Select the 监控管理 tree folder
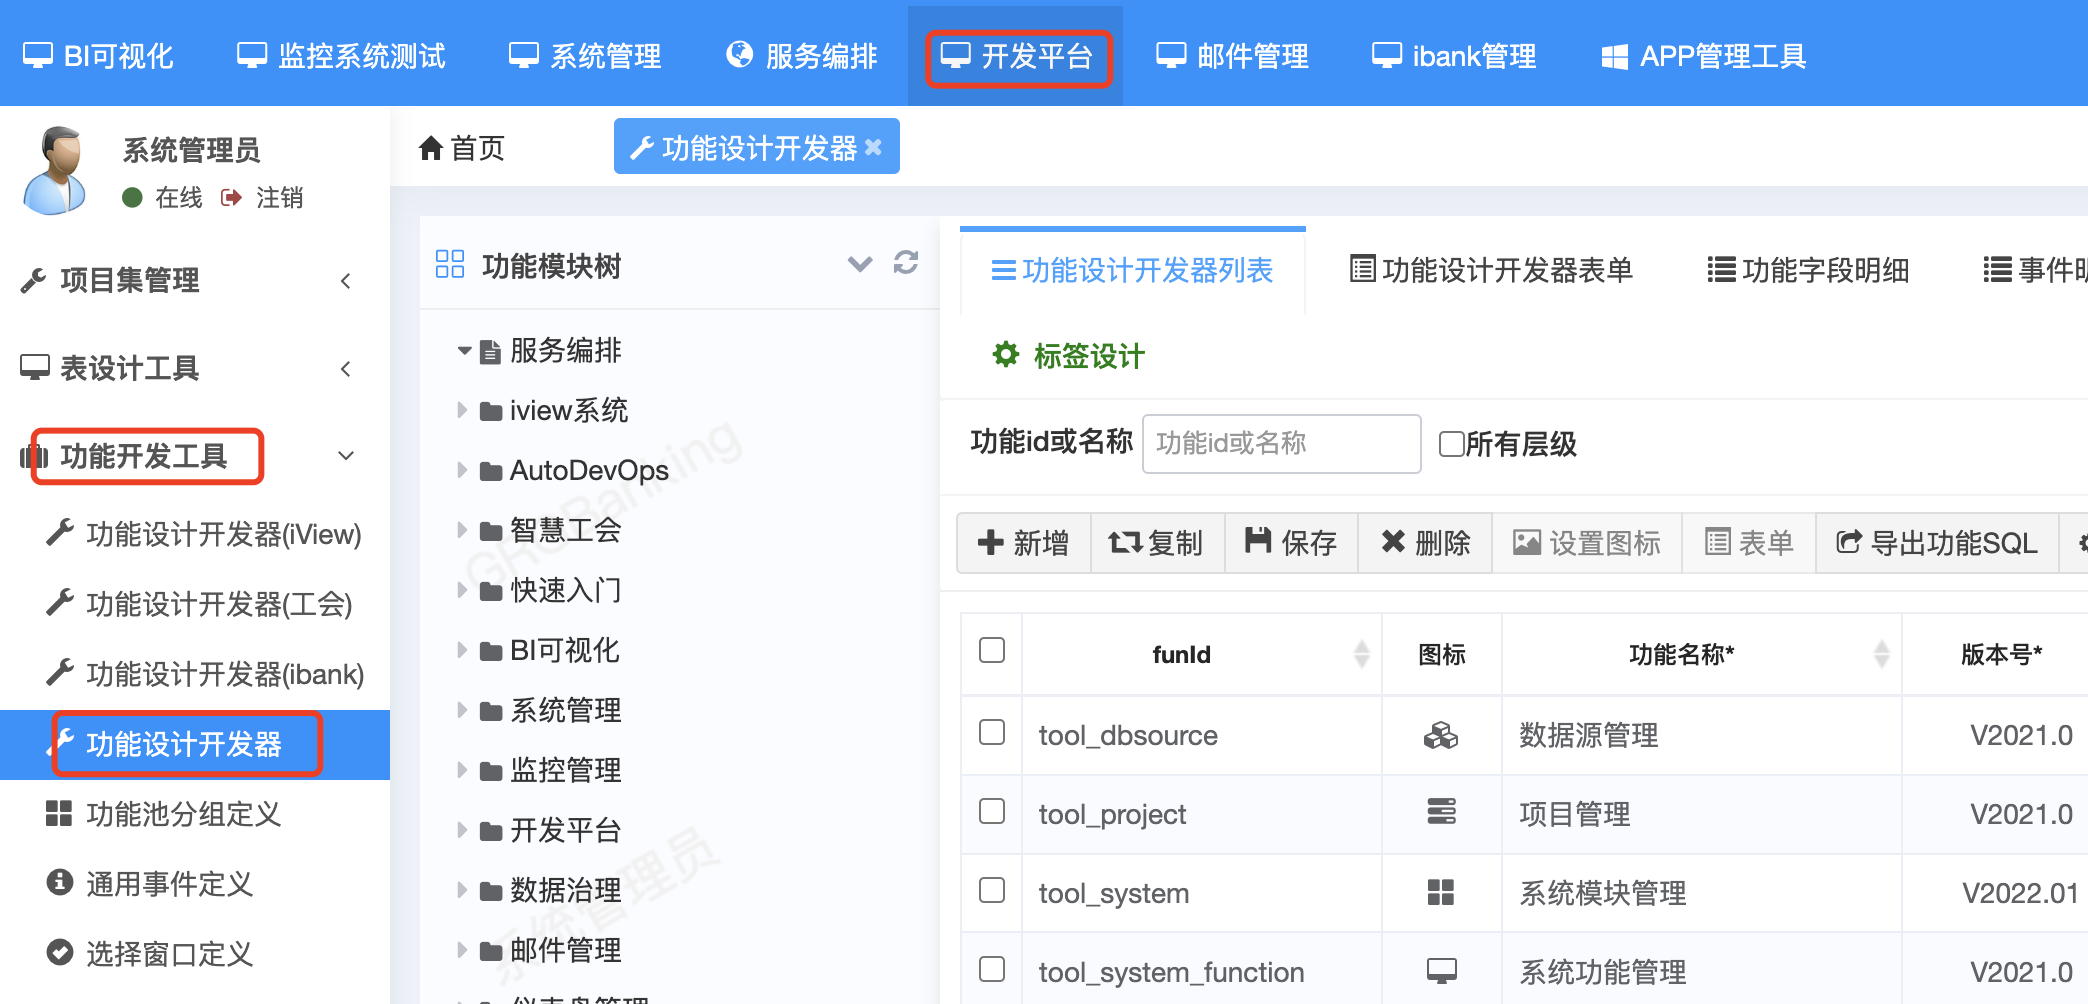This screenshot has width=2088, height=1004. (551, 770)
